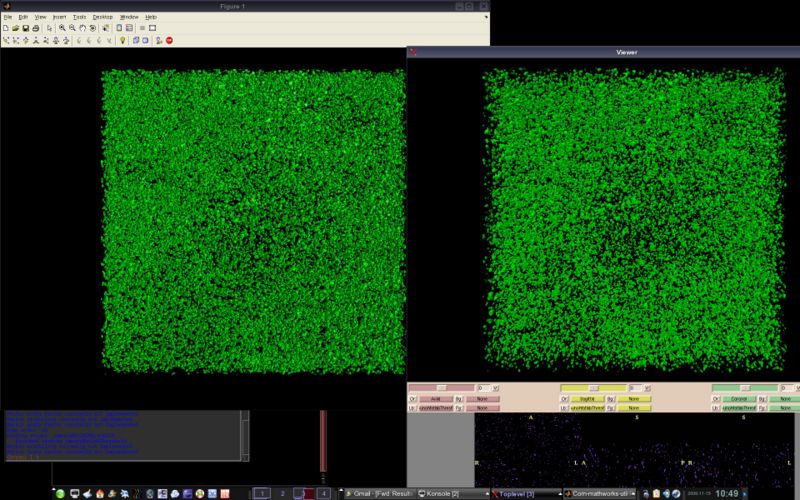The height and width of the screenshot is (500, 800).
Task: Switch to virtual desktop 4 in pager
Action: click(x=323, y=493)
